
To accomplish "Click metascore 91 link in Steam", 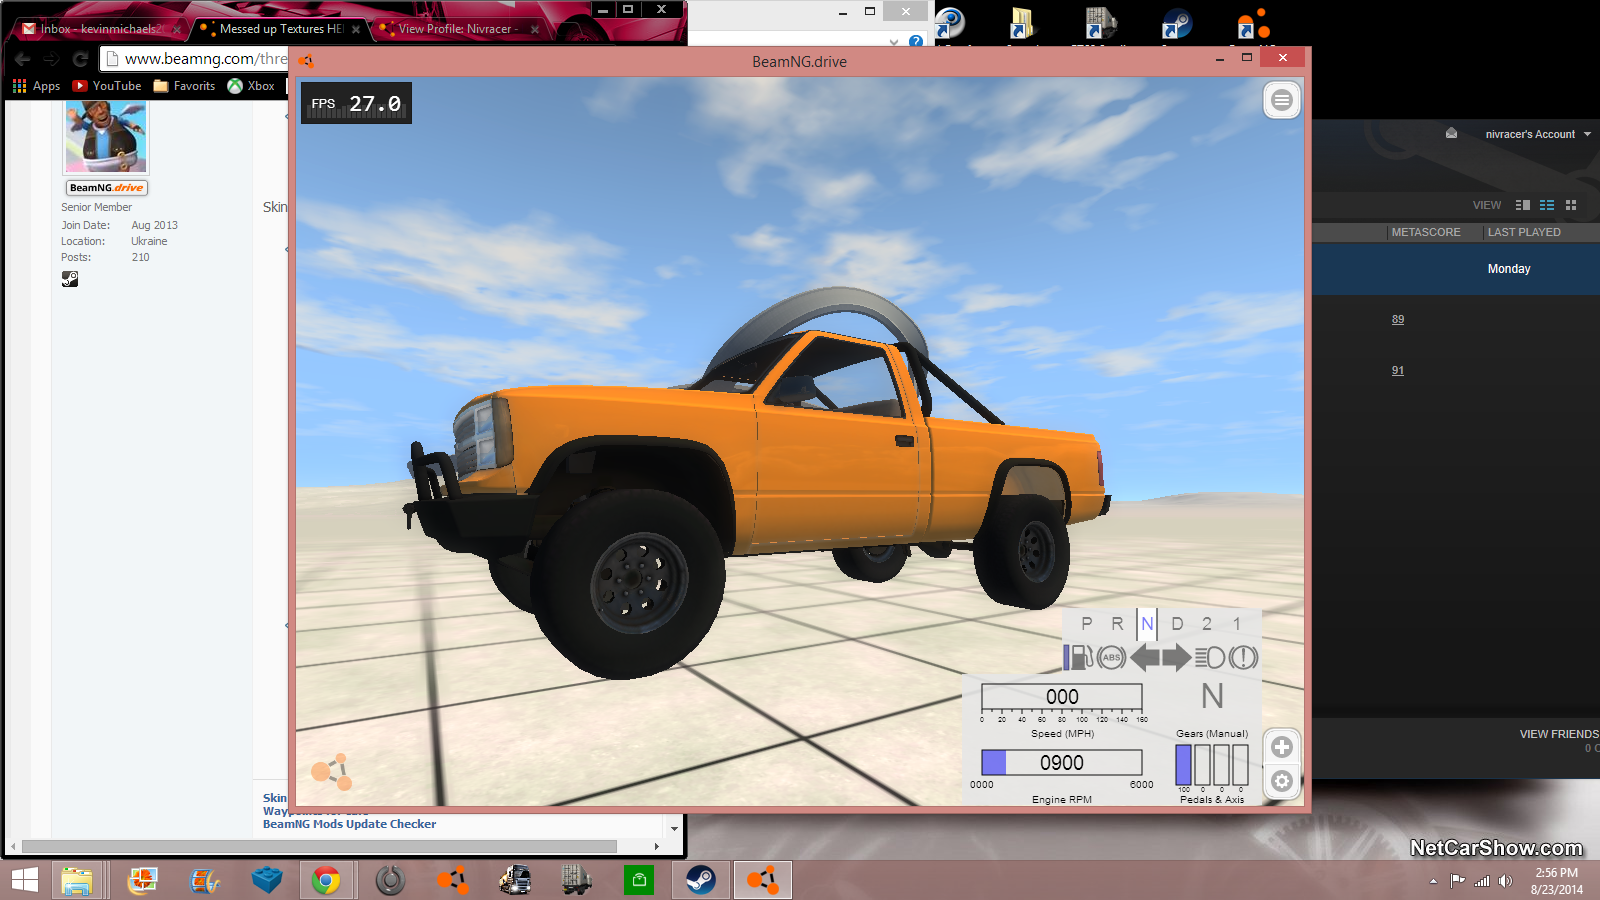I will pos(1398,371).
